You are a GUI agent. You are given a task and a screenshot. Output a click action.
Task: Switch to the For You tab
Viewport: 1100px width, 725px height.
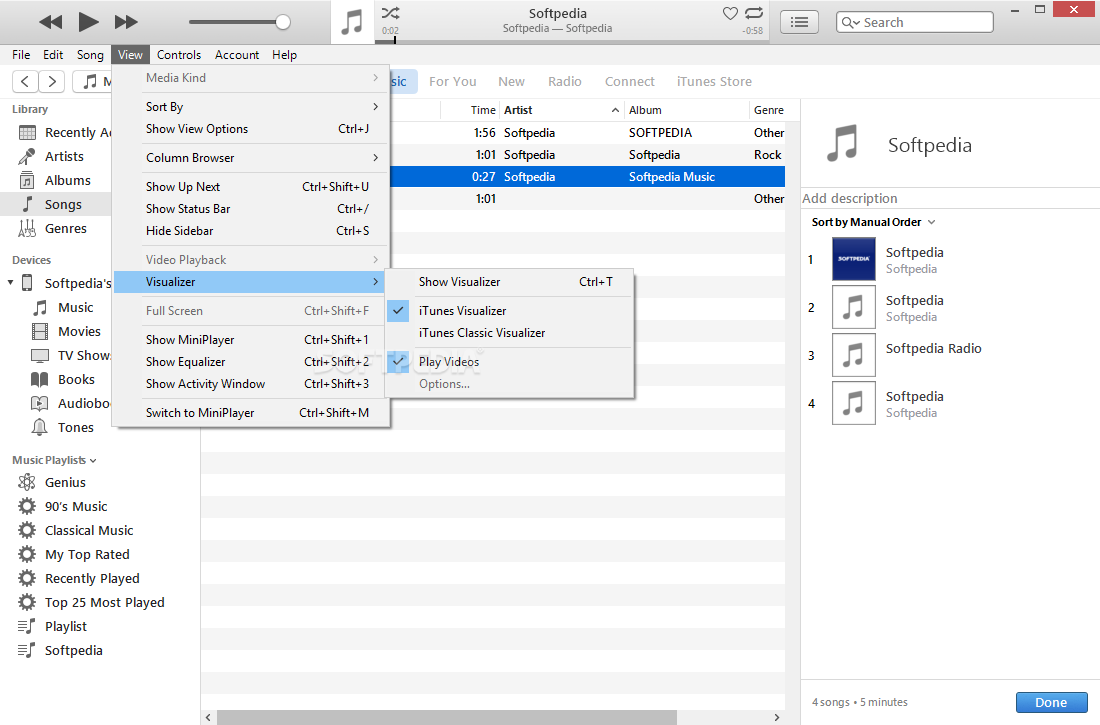coord(452,81)
